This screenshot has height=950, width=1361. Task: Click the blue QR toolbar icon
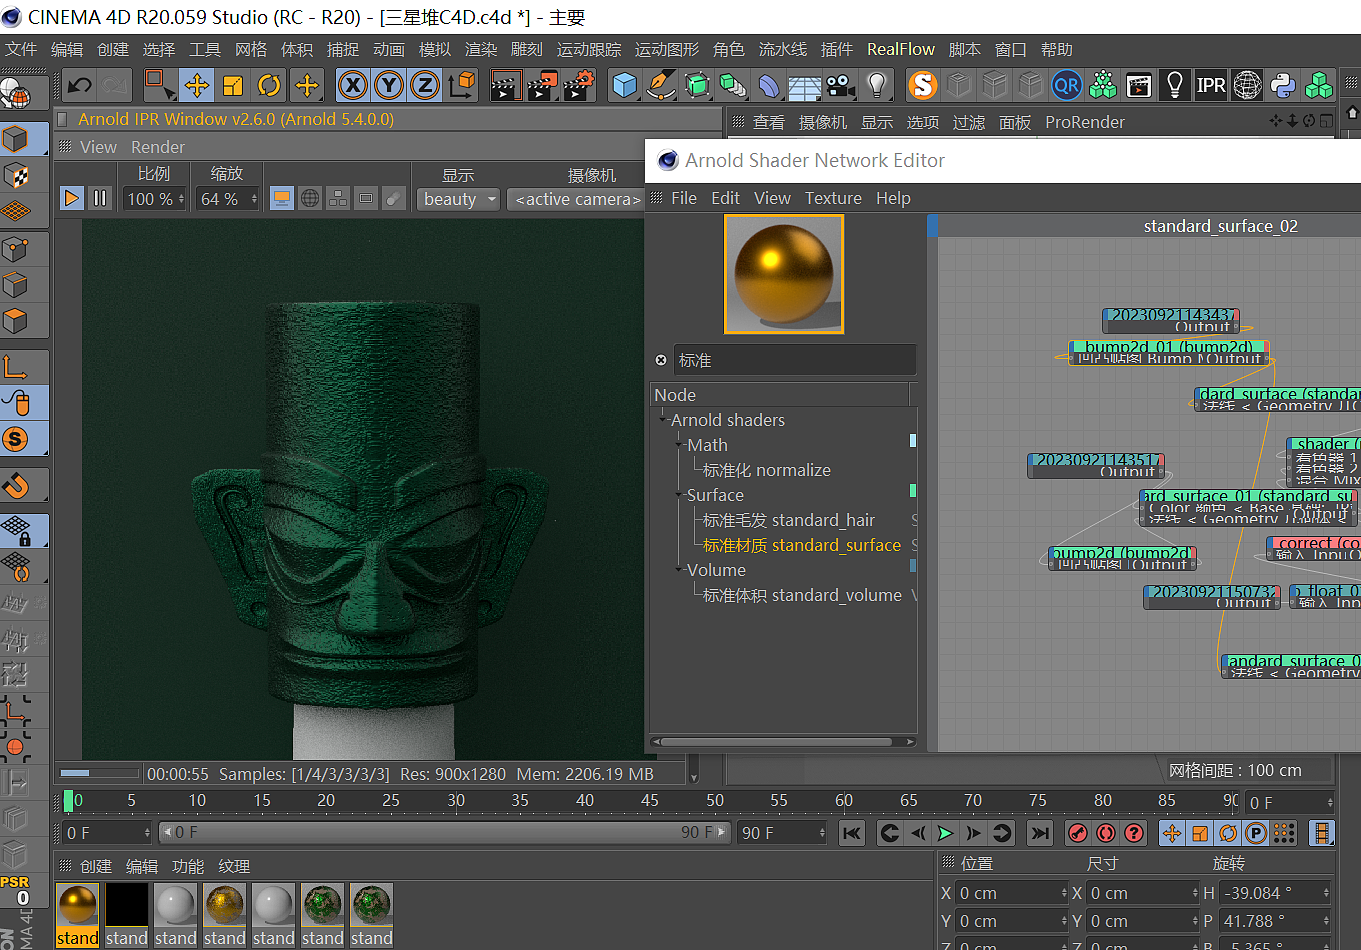(1066, 86)
